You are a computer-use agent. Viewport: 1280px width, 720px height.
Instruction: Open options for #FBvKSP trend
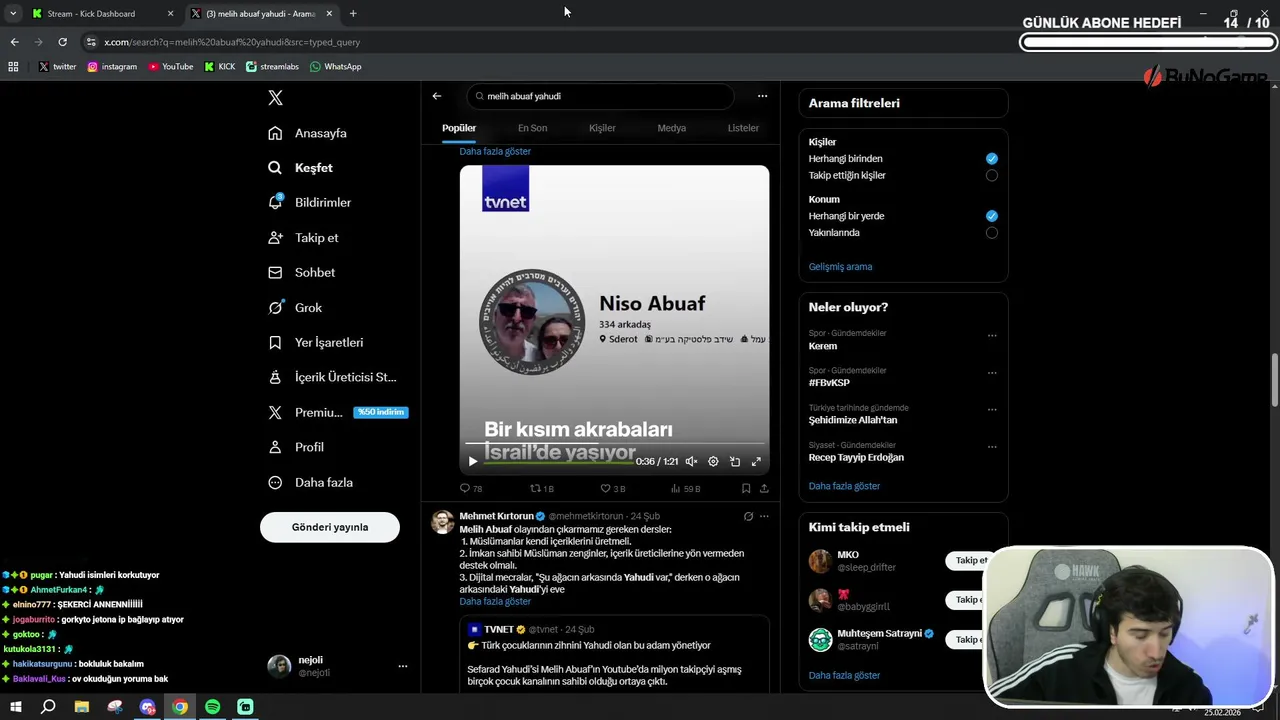point(992,372)
